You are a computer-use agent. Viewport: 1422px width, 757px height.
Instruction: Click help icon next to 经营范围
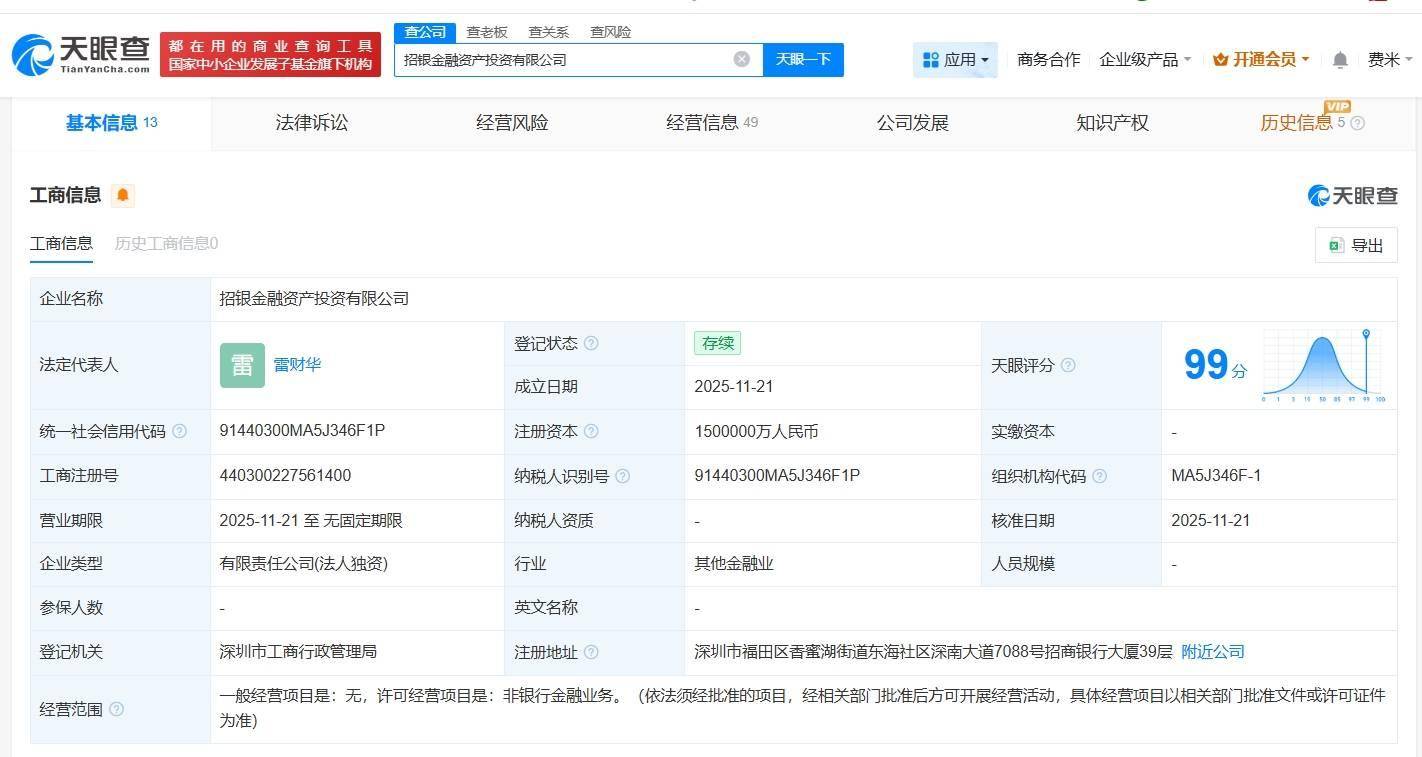tap(116, 709)
